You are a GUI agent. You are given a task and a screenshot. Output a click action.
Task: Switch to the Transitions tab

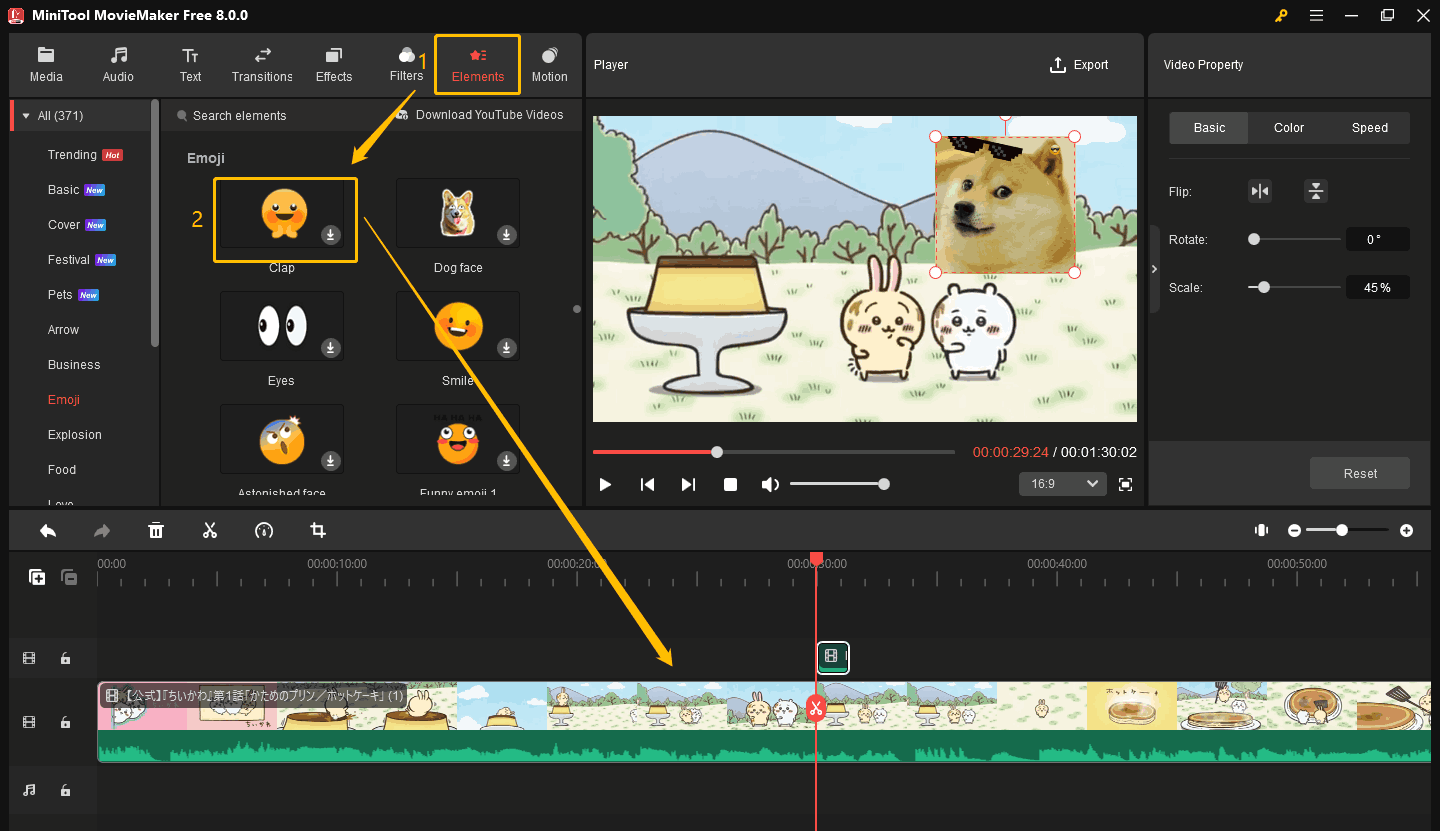pyautogui.click(x=262, y=65)
